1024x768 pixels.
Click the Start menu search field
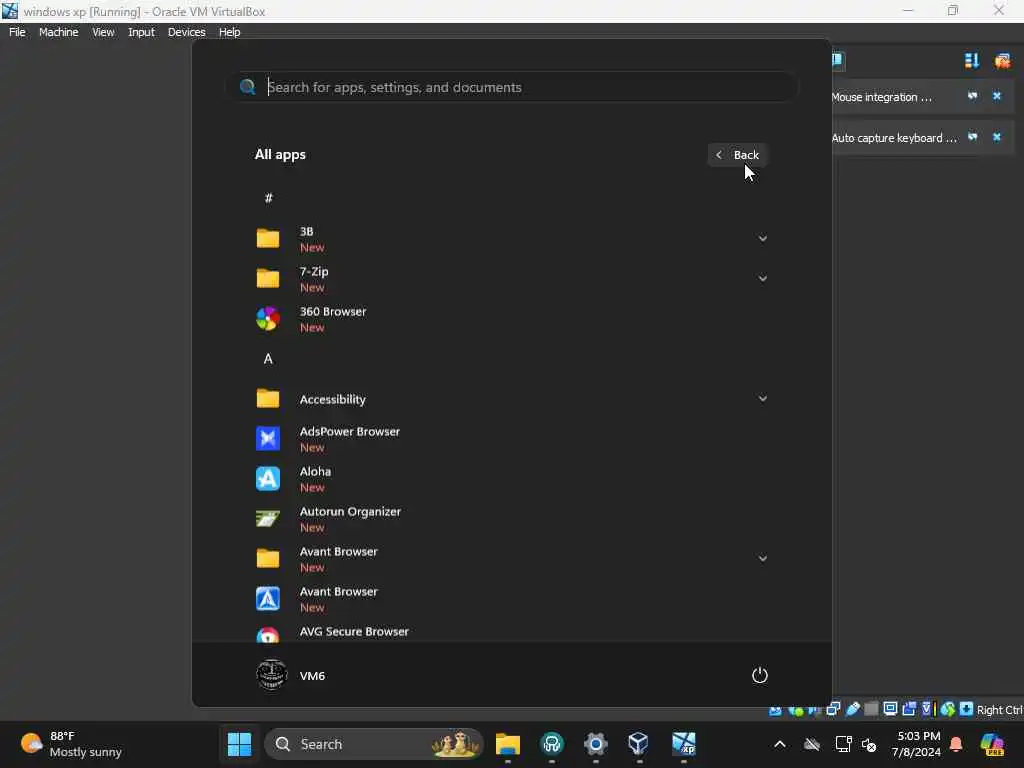coord(511,87)
